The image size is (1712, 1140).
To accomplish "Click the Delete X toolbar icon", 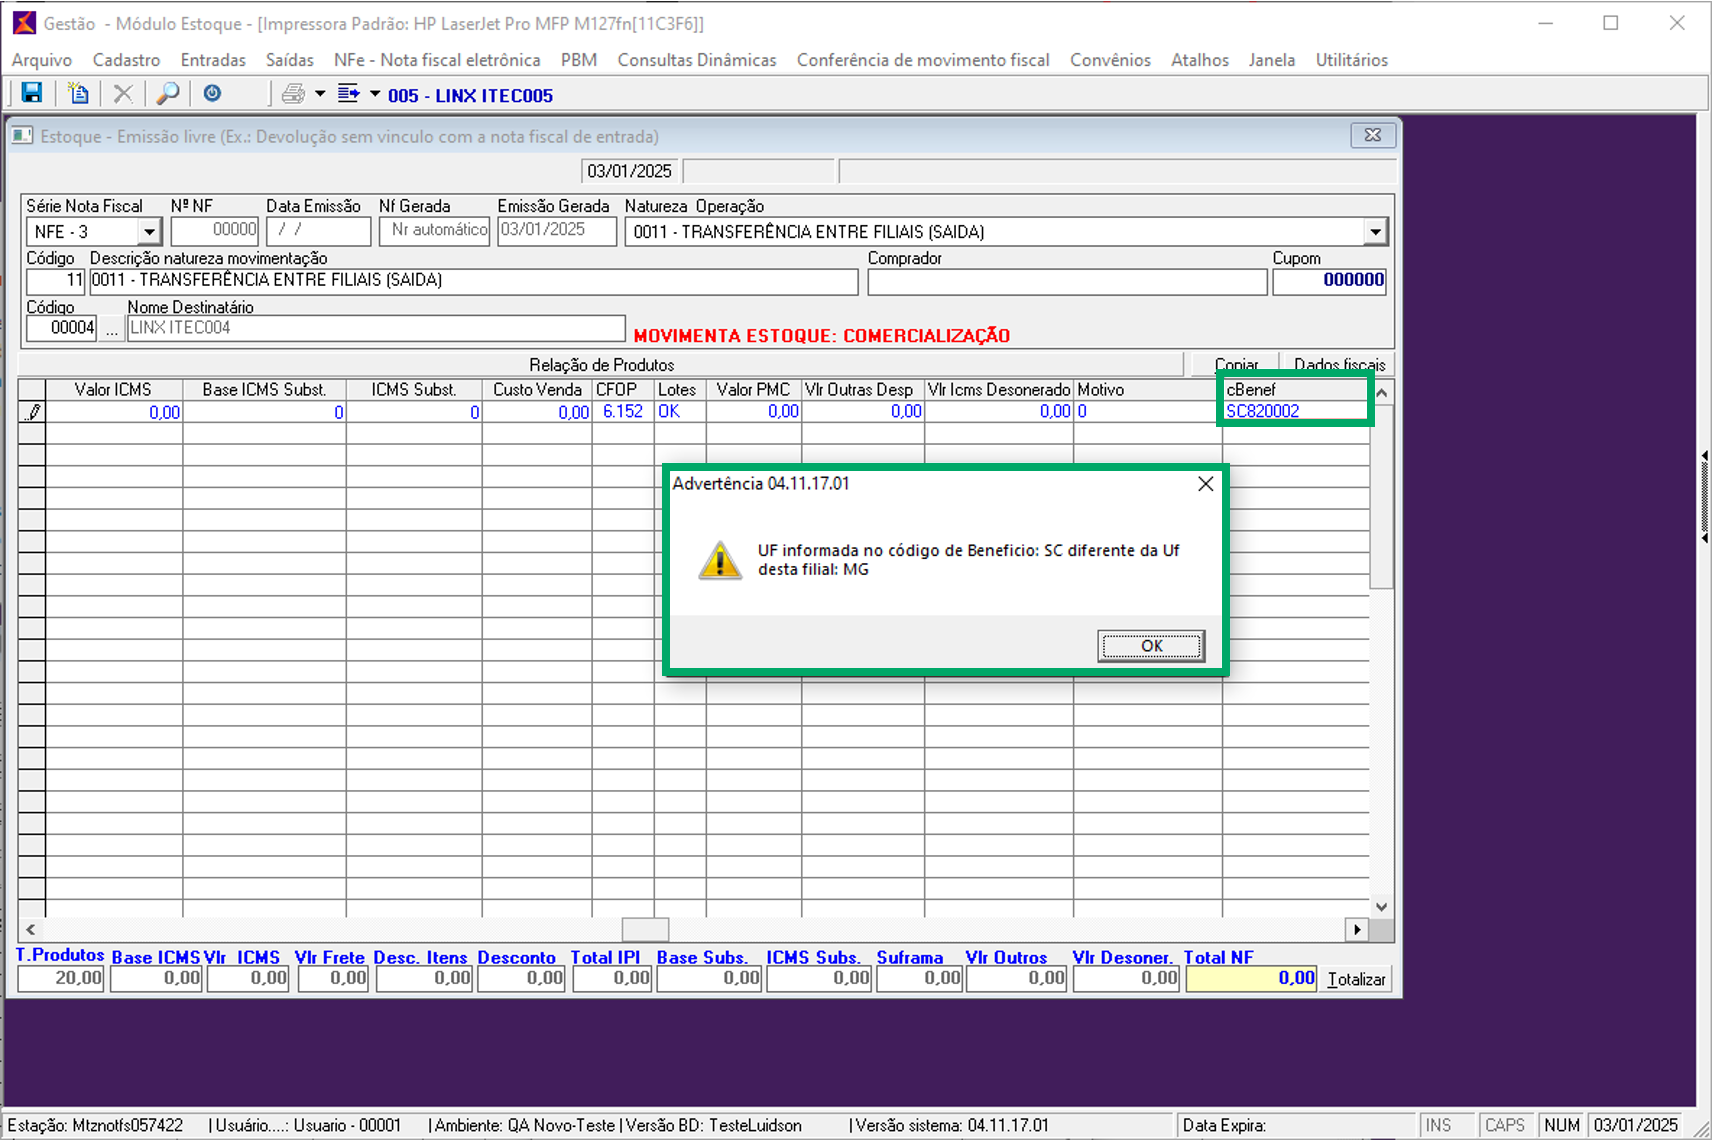I will click(x=123, y=93).
